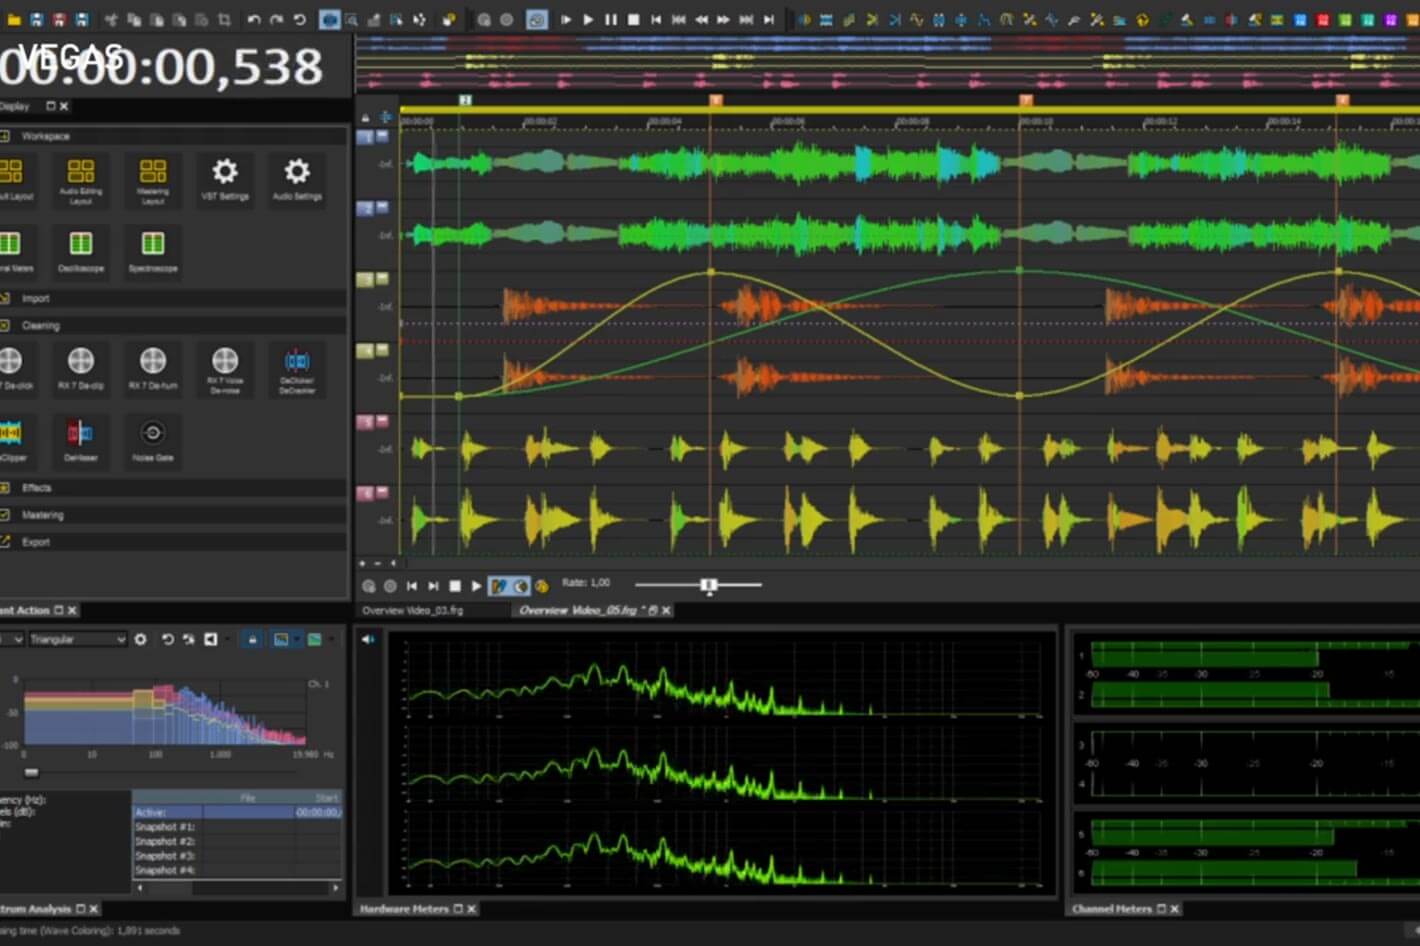Toggle channel 3 button on third track

pyautogui.click(x=365, y=280)
